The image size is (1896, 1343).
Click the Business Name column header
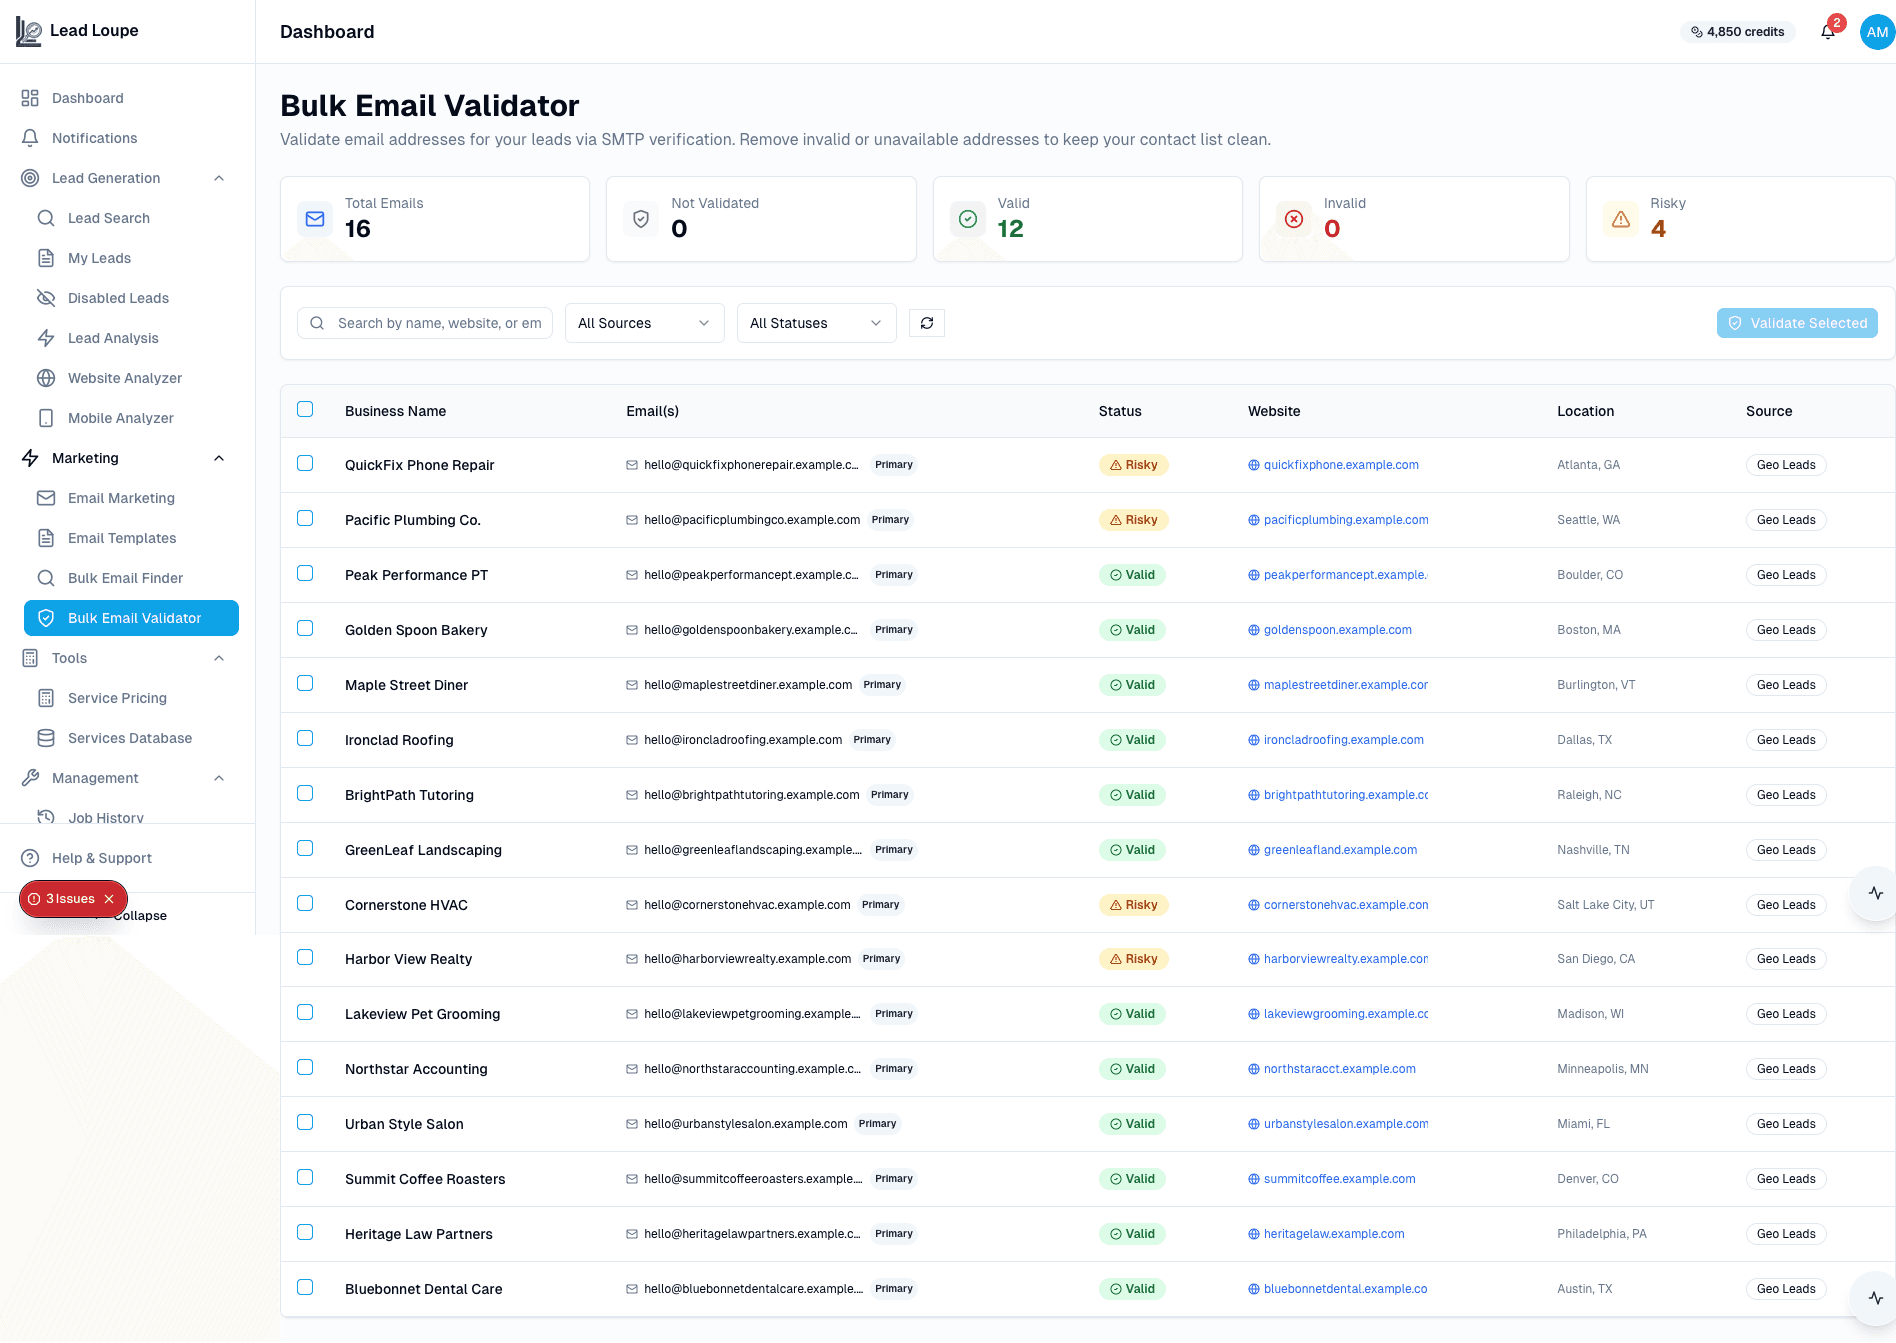(x=396, y=411)
